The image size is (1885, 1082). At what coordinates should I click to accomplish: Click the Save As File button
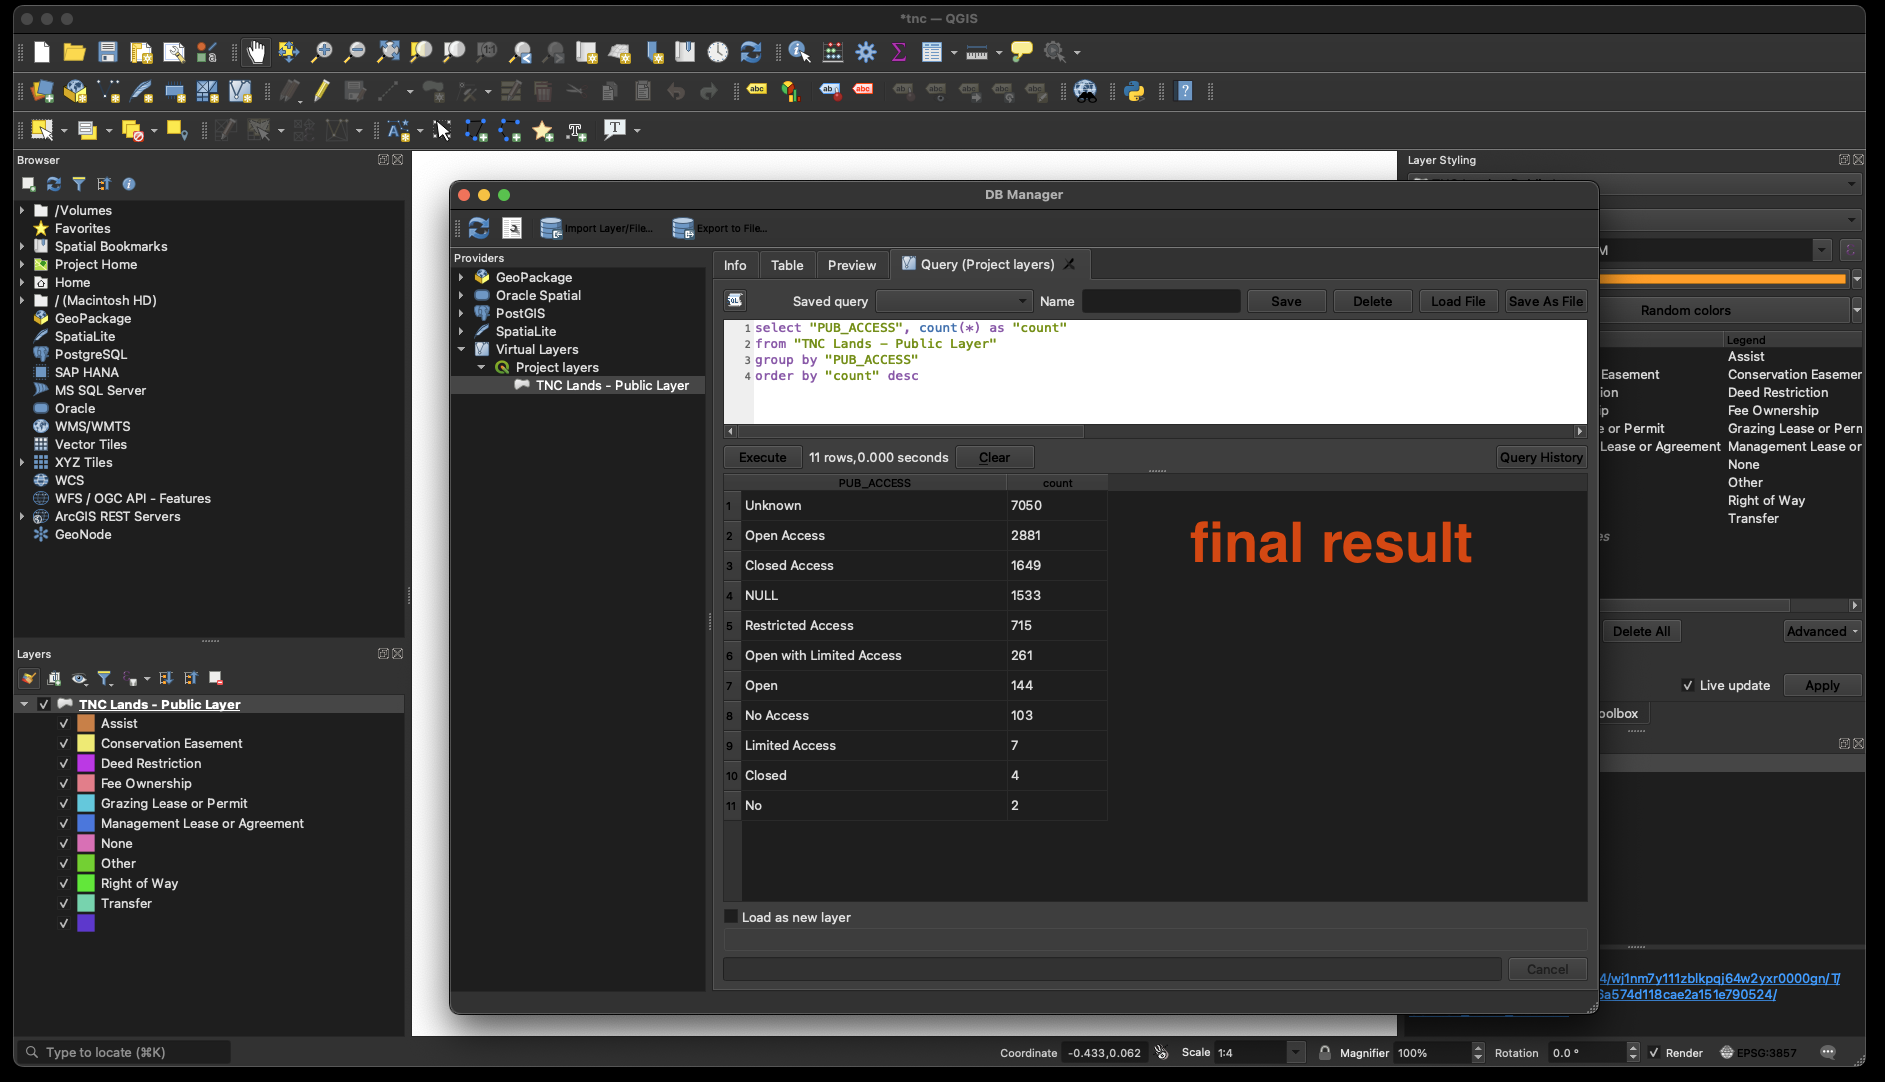[x=1546, y=301]
